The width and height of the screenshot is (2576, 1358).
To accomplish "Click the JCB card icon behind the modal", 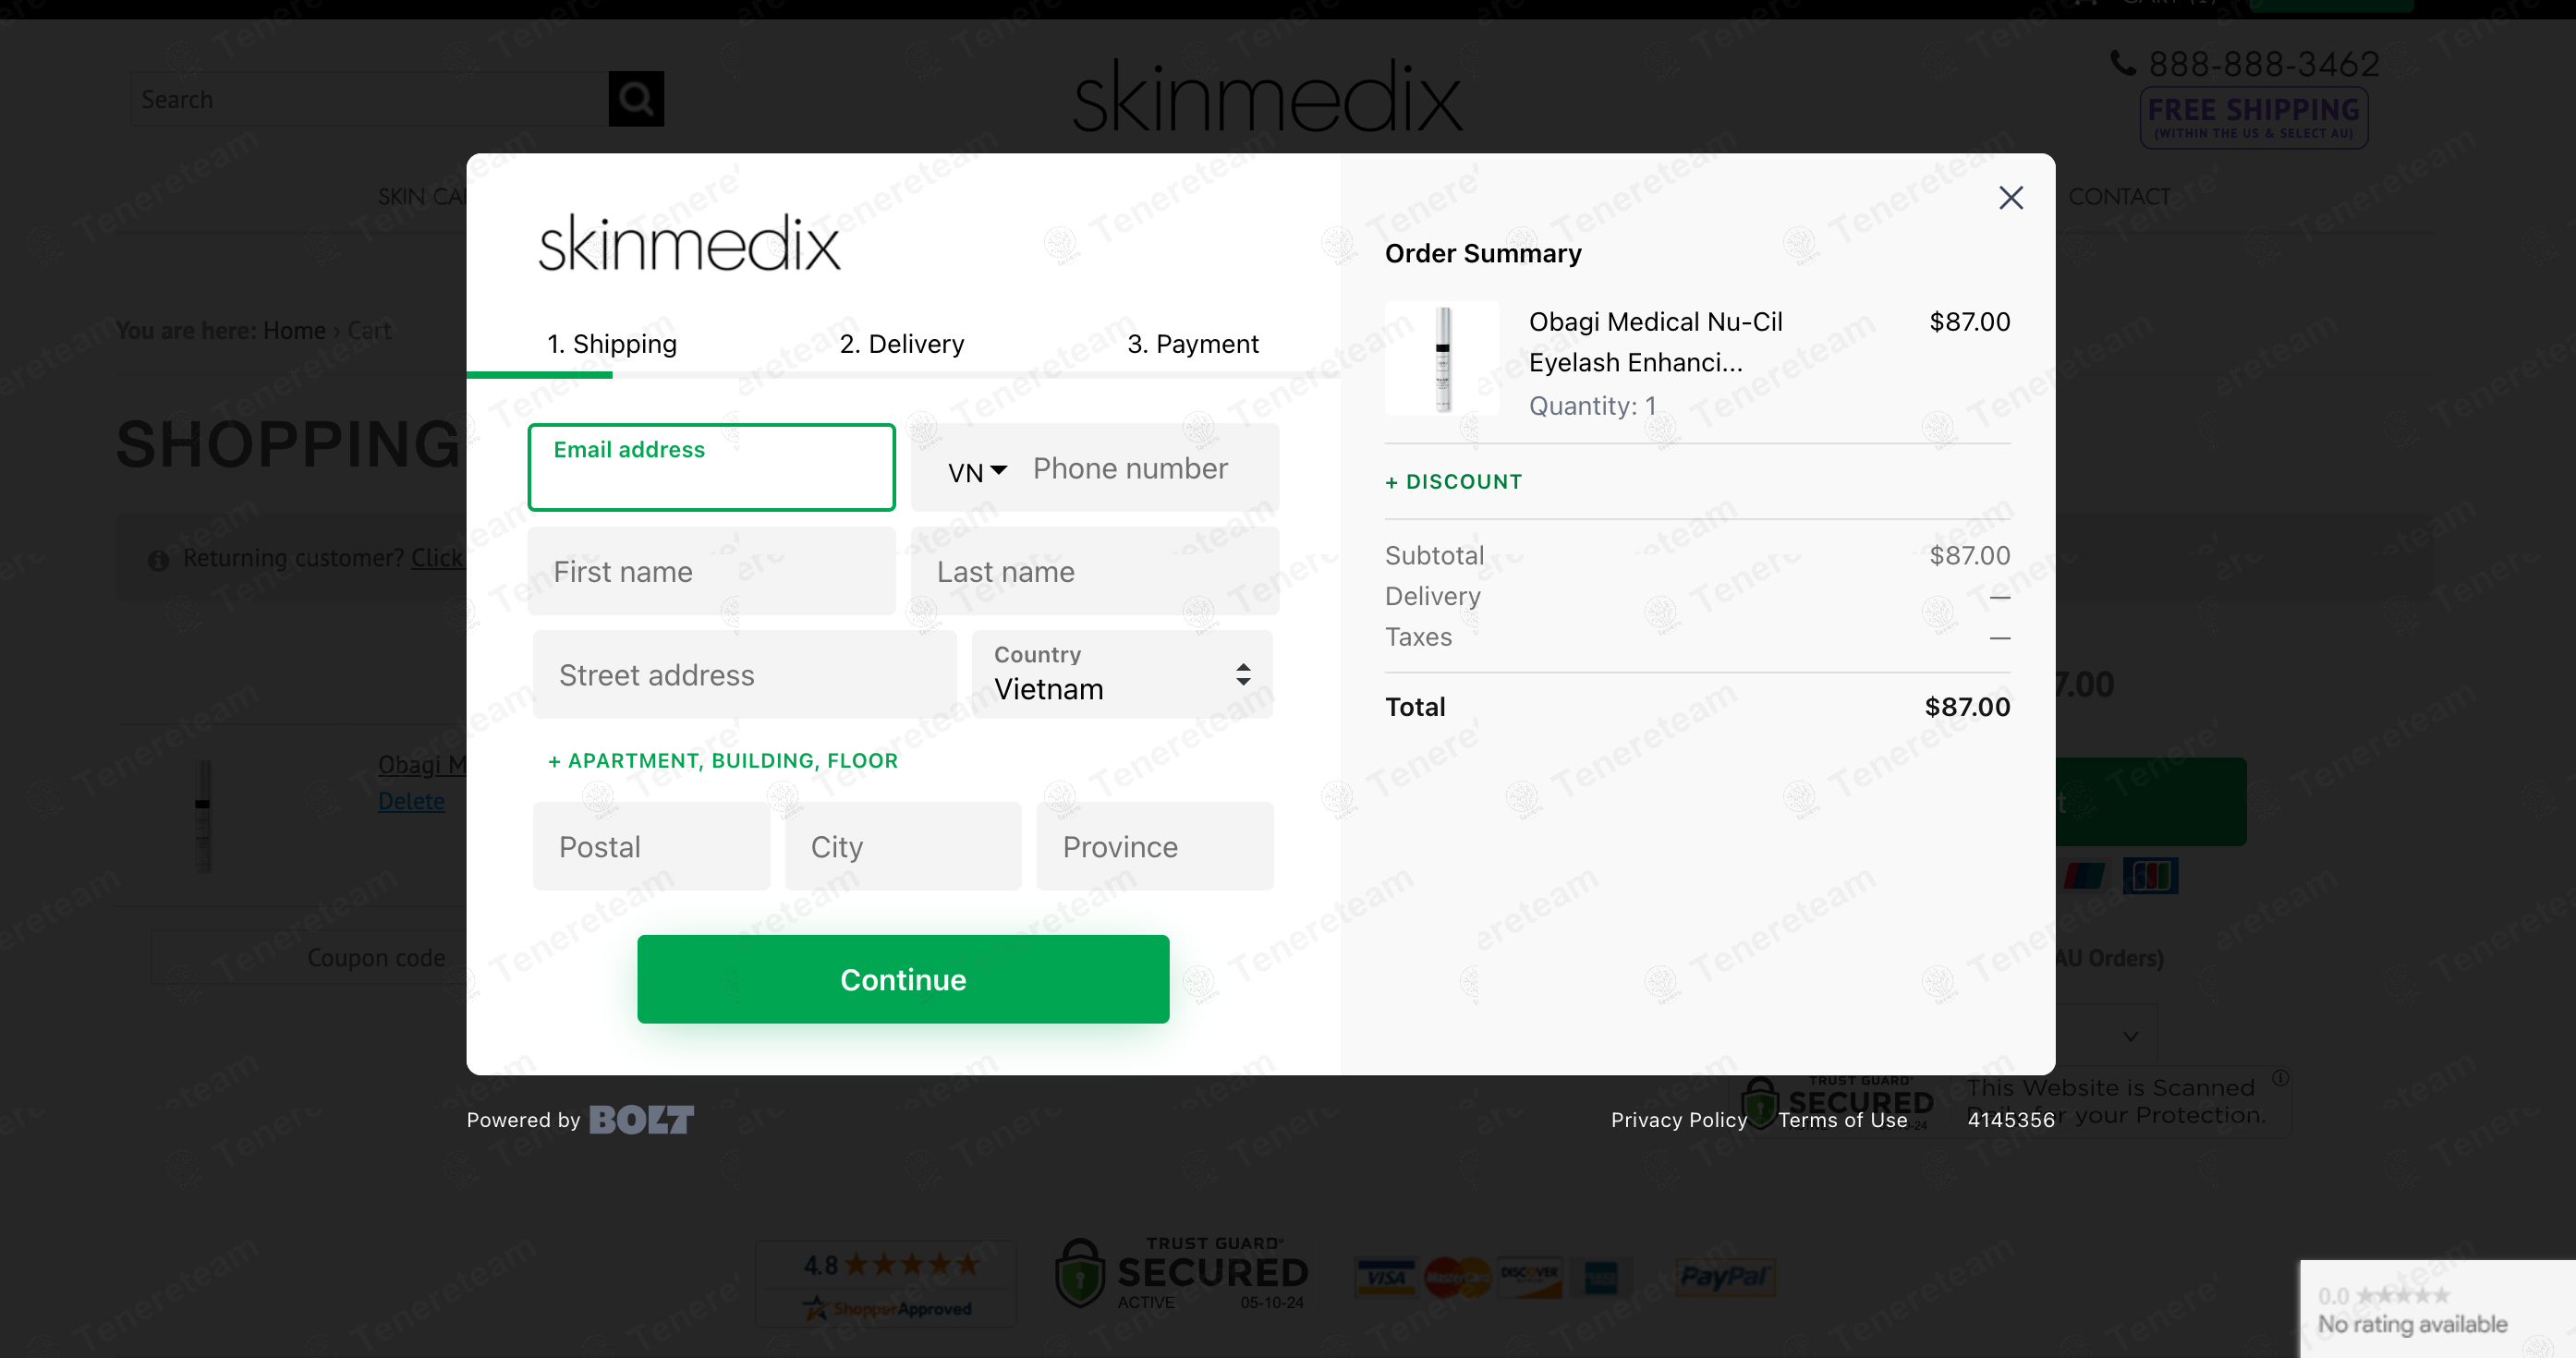I will point(2150,875).
